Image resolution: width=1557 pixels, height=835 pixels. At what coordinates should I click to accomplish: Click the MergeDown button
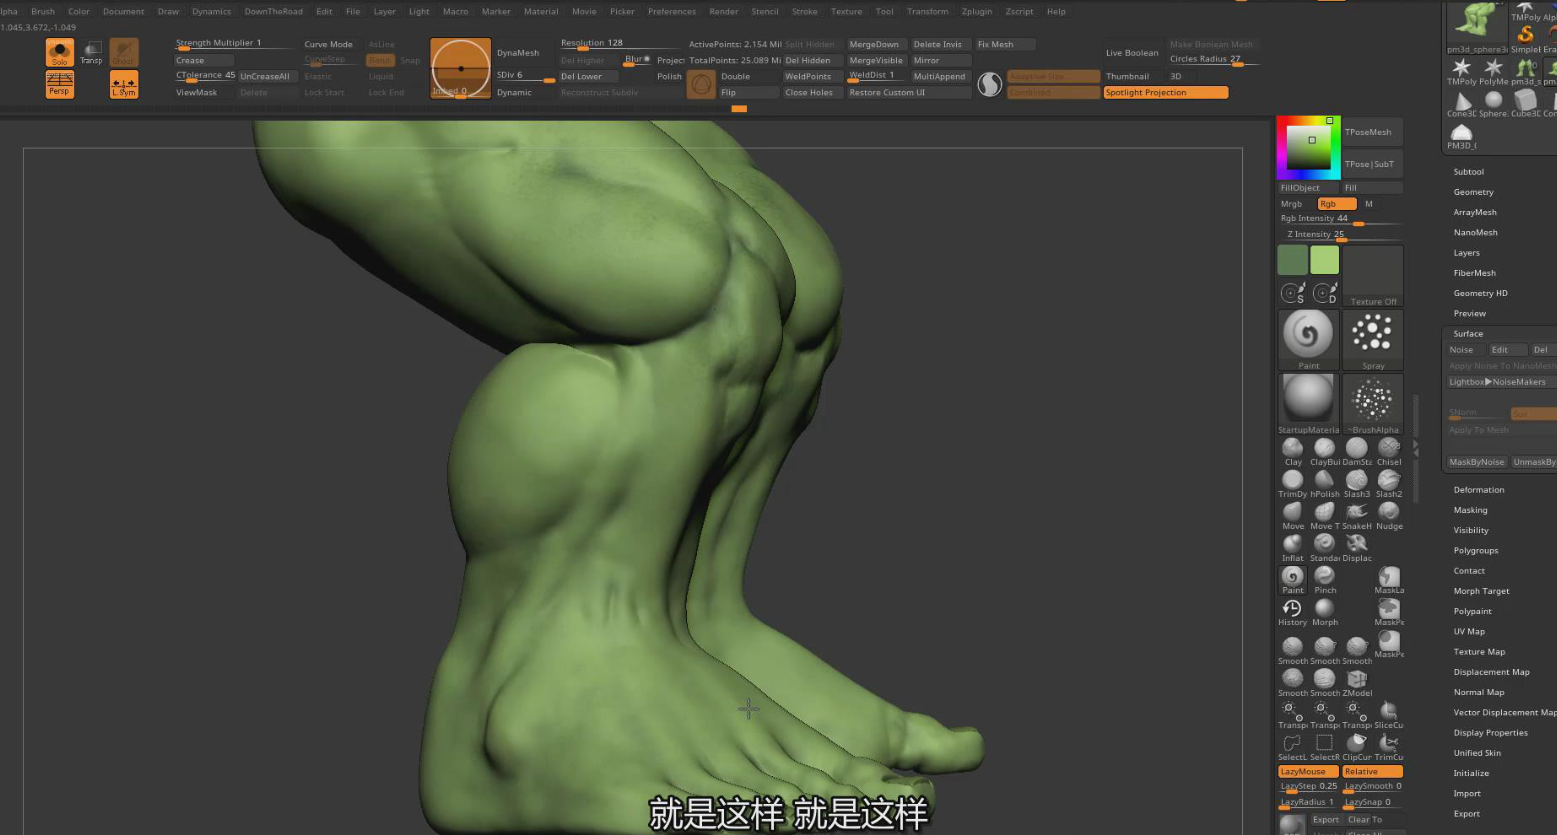tap(877, 44)
